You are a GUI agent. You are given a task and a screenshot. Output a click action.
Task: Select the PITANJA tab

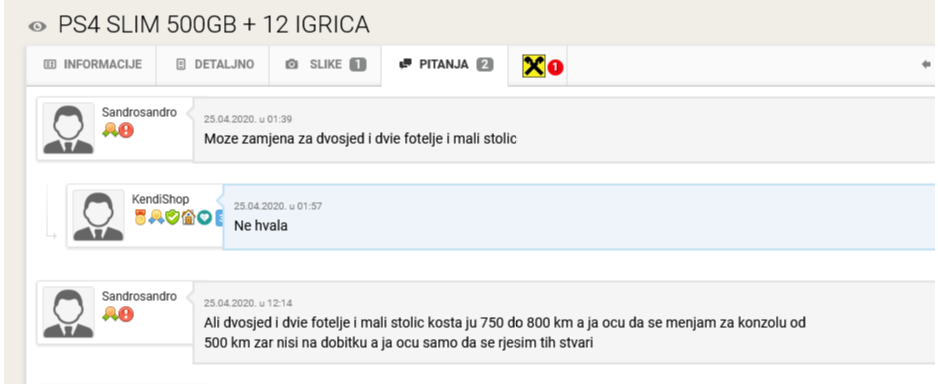444,65
